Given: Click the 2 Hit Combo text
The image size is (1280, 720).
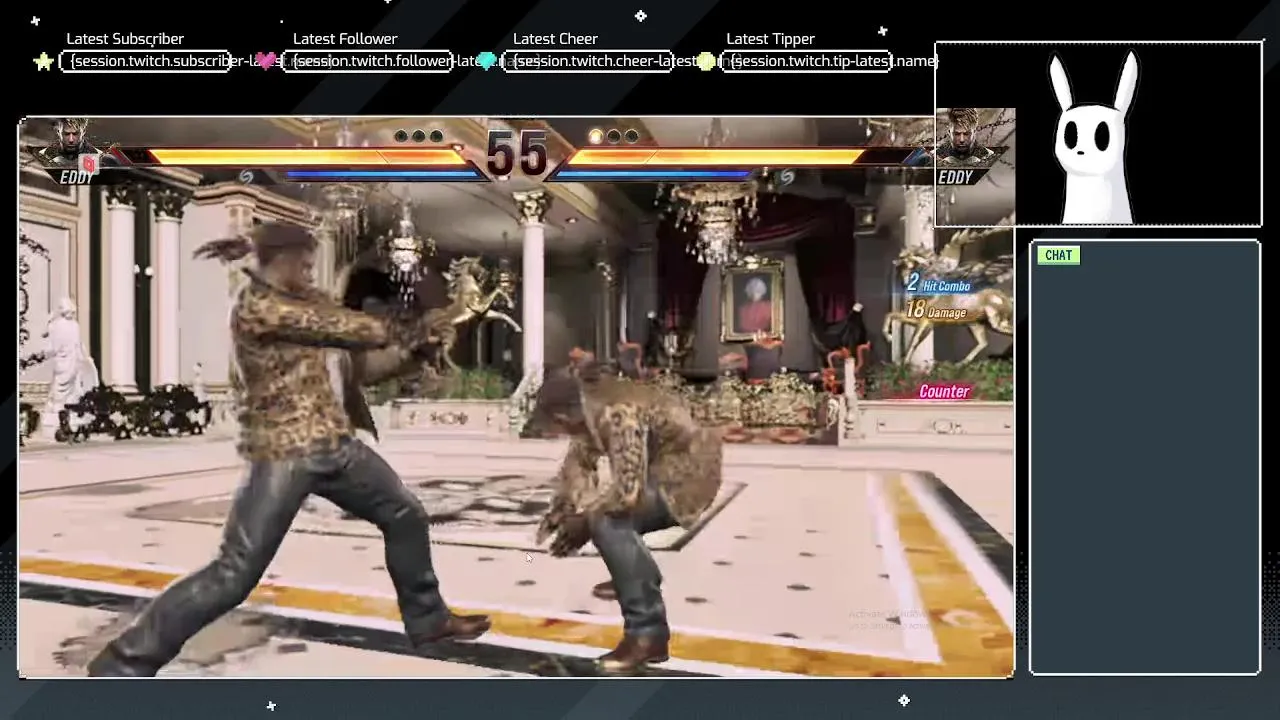Looking at the screenshot, I should coord(938,284).
